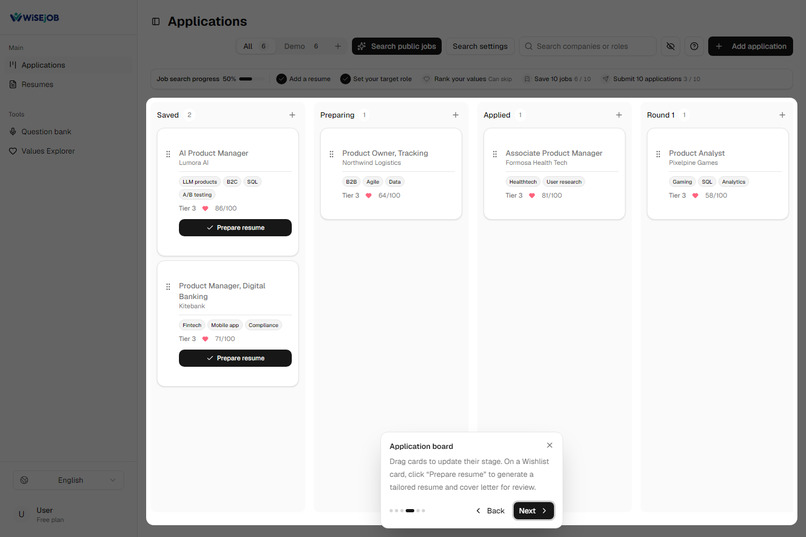
Task: Open the Associate Product Manager card title
Action: coord(554,153)
